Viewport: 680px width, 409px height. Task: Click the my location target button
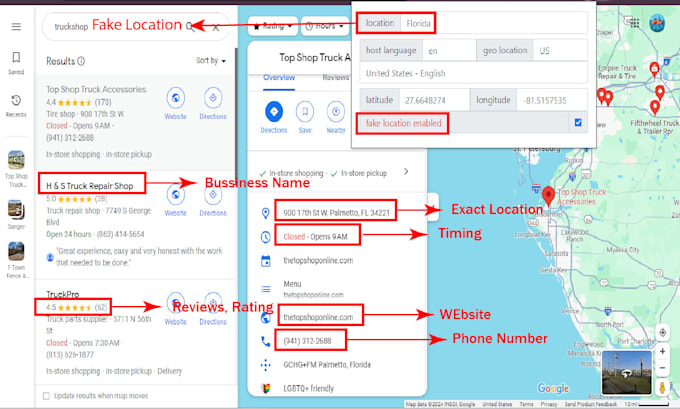[x=662, y=333]
